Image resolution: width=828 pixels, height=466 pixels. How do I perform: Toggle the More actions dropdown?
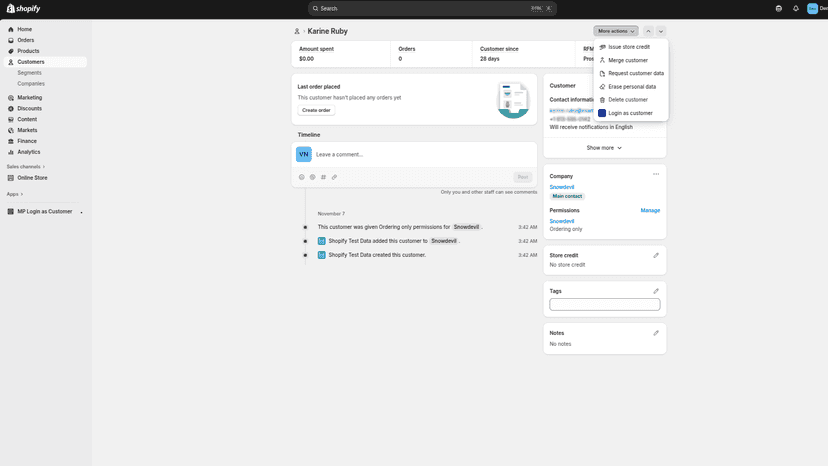tap(616, 31)
